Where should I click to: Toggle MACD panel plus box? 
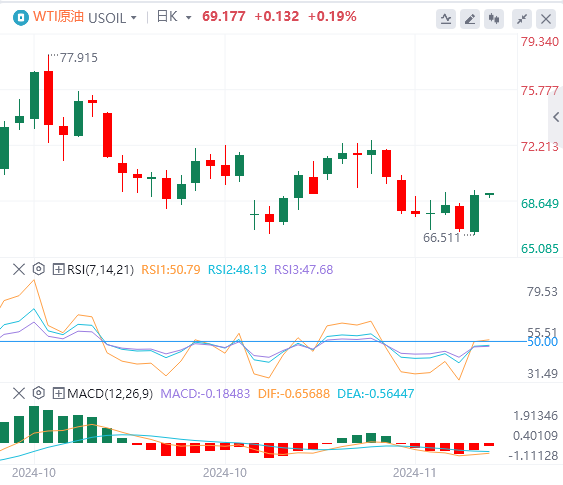click(x=58, y=393)
